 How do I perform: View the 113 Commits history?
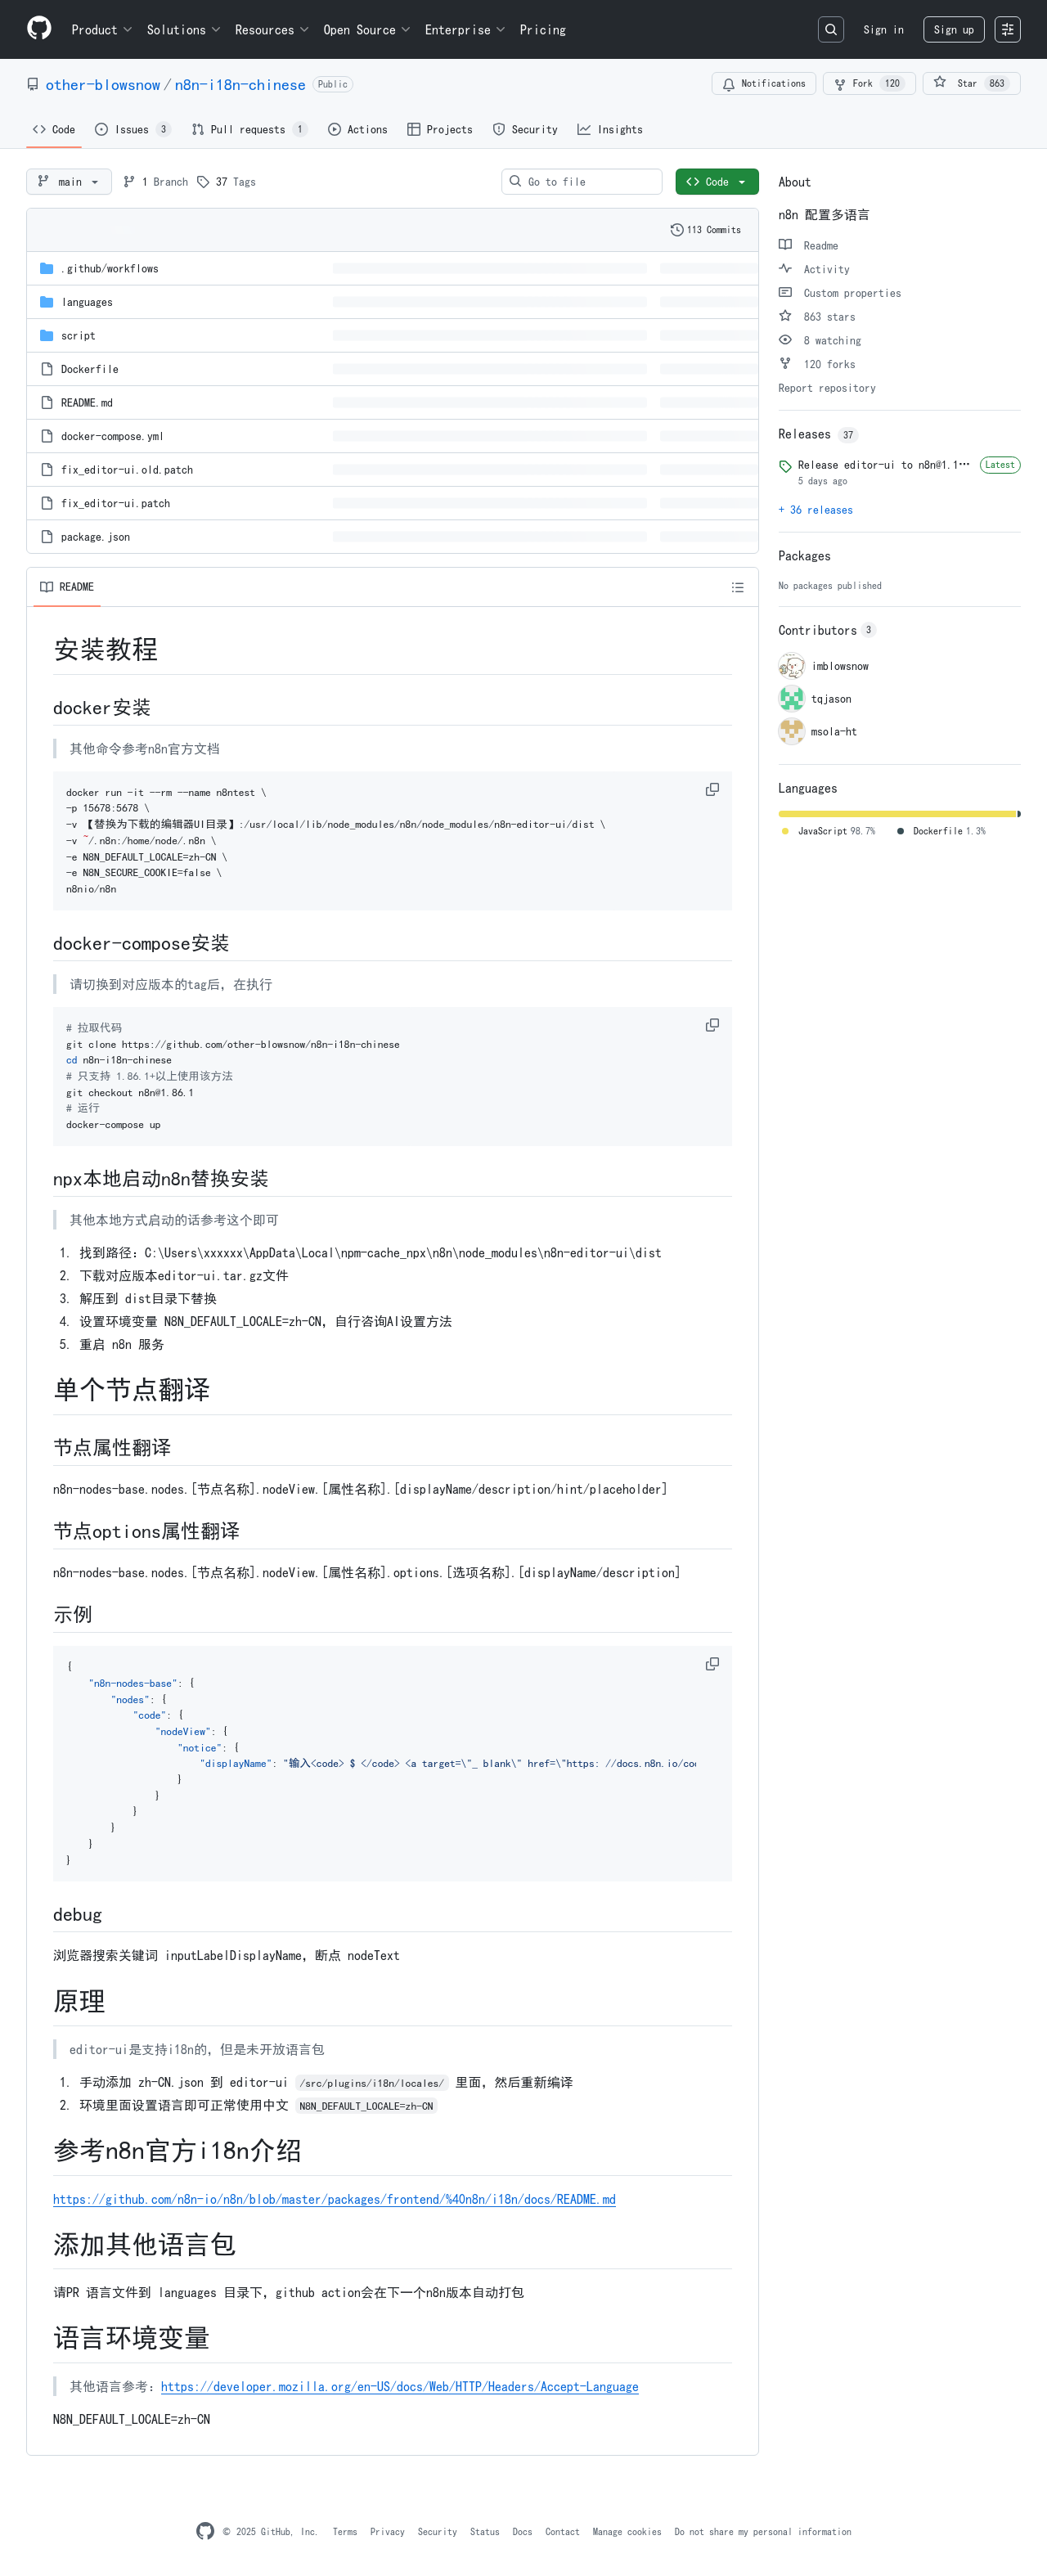pyautogui.click(x=706, y=230)
